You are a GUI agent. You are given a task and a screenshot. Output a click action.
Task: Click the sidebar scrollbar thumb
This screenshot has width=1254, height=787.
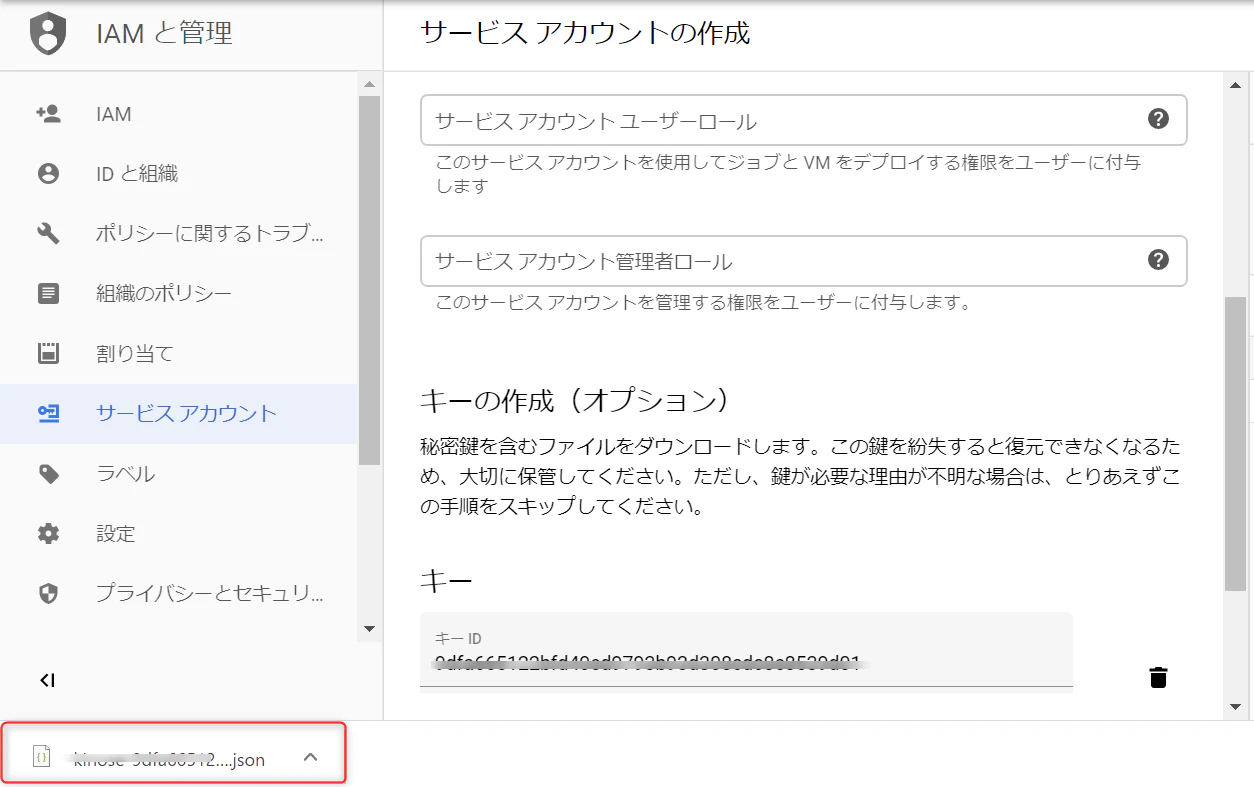369,280
